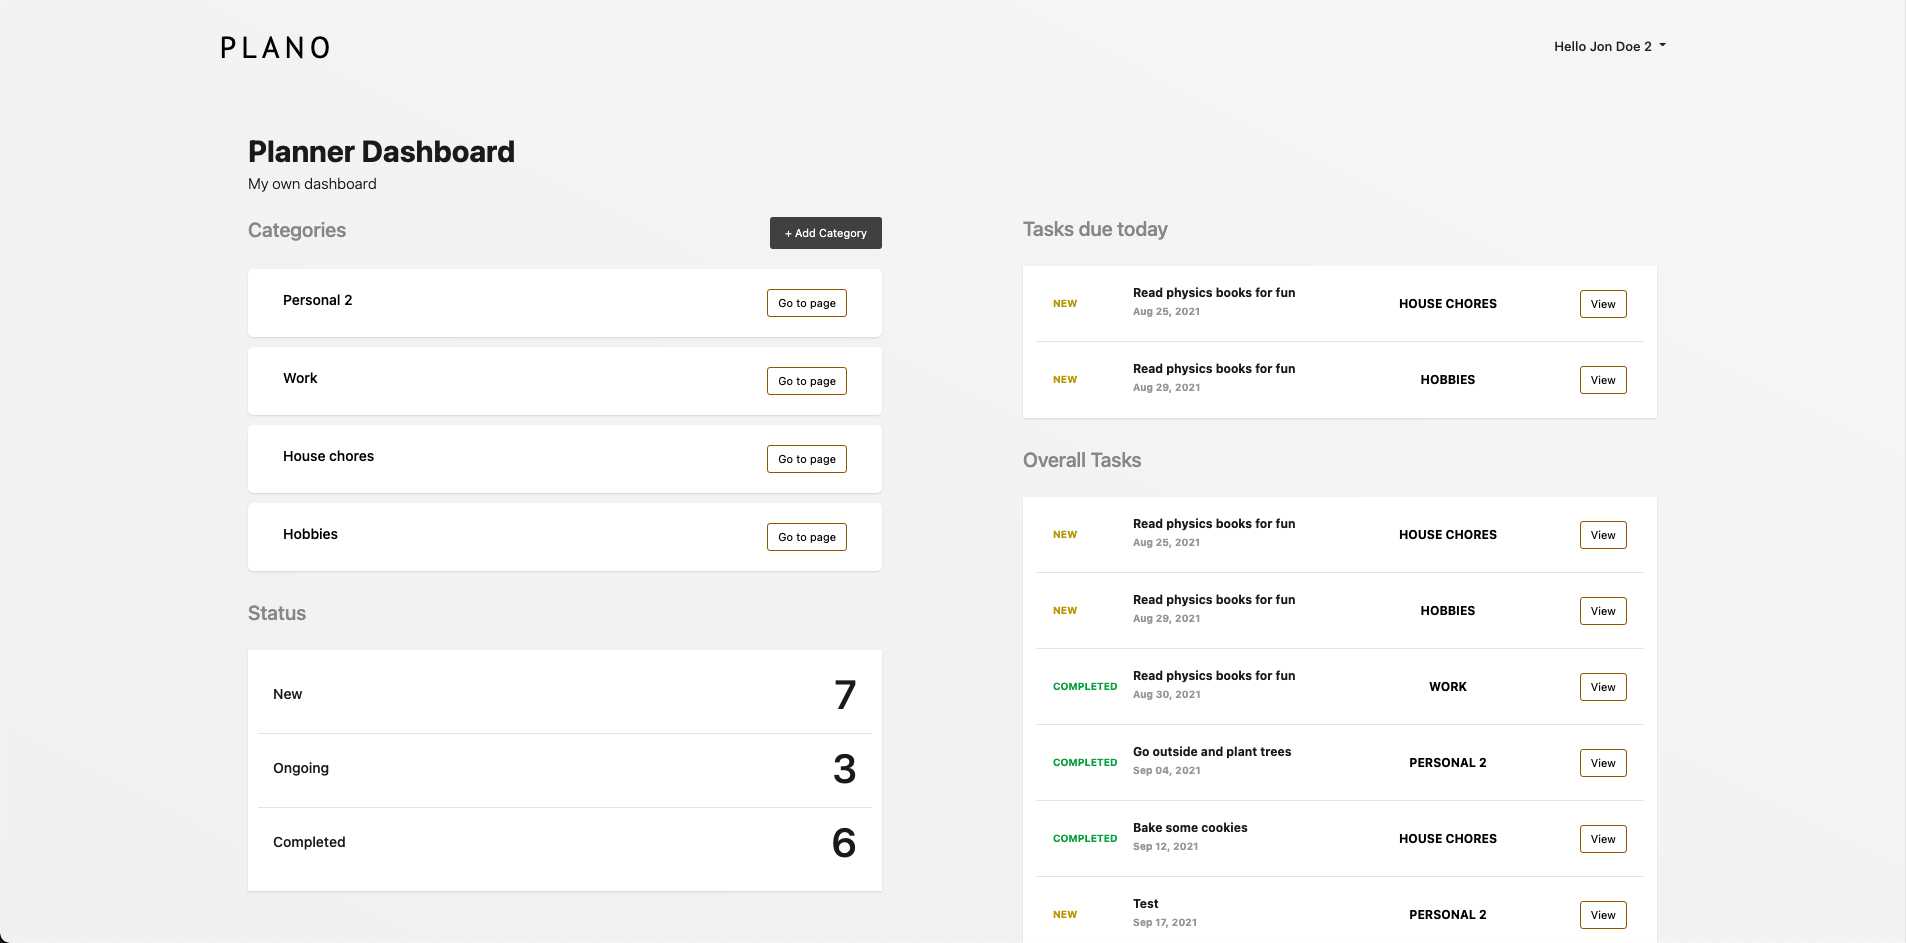This screenshot has width=1906, height=943.
Task: Go to the Hobbies category page
Action: [806, 536]
